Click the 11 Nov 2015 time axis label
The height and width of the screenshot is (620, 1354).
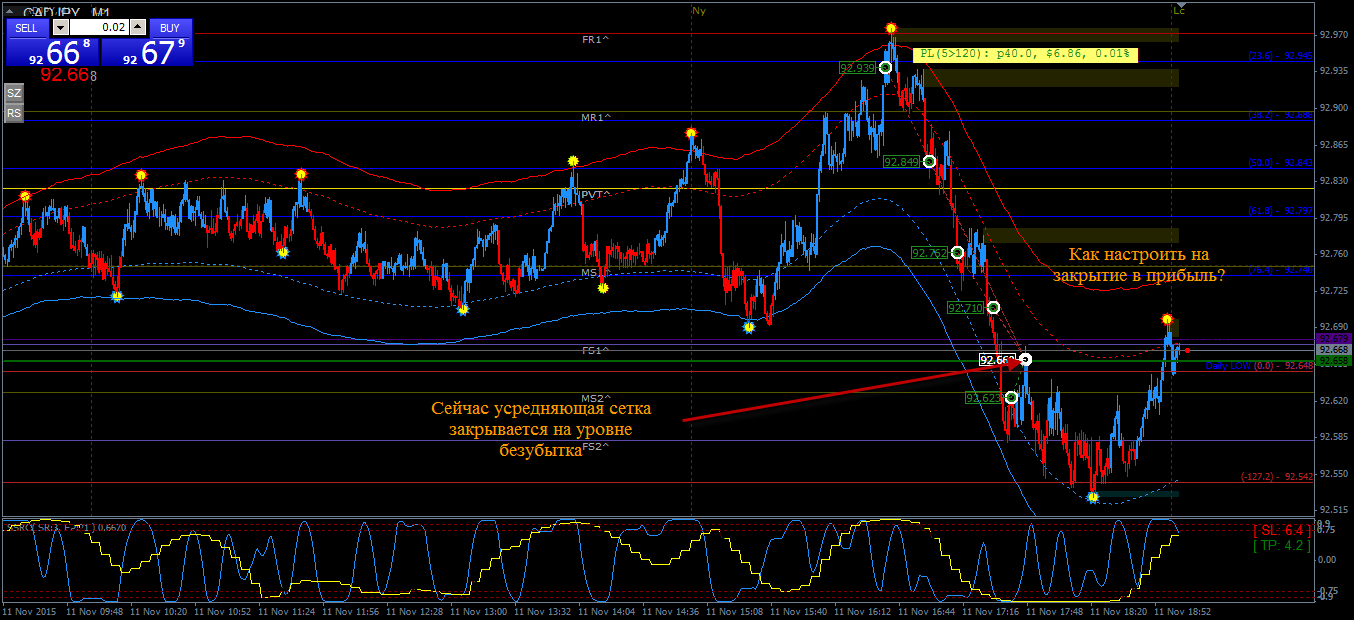(30, 609)
